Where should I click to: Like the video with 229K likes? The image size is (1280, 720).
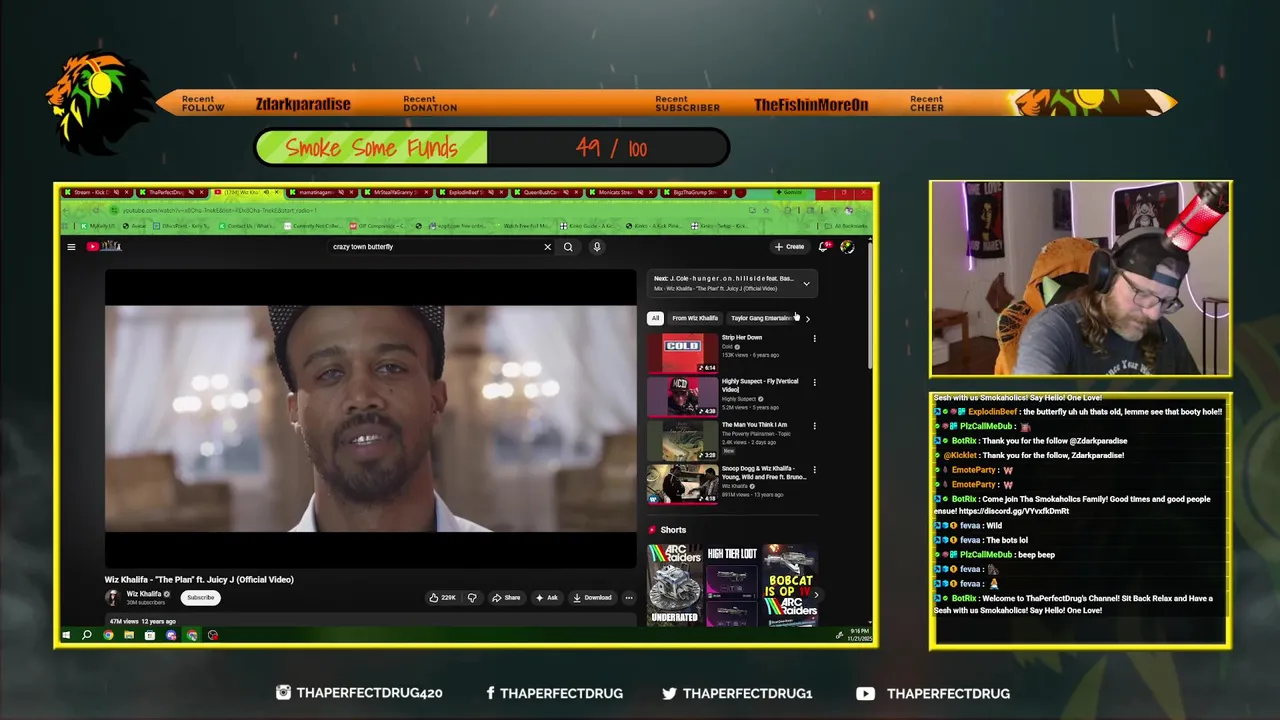click(x=442, y=598)
